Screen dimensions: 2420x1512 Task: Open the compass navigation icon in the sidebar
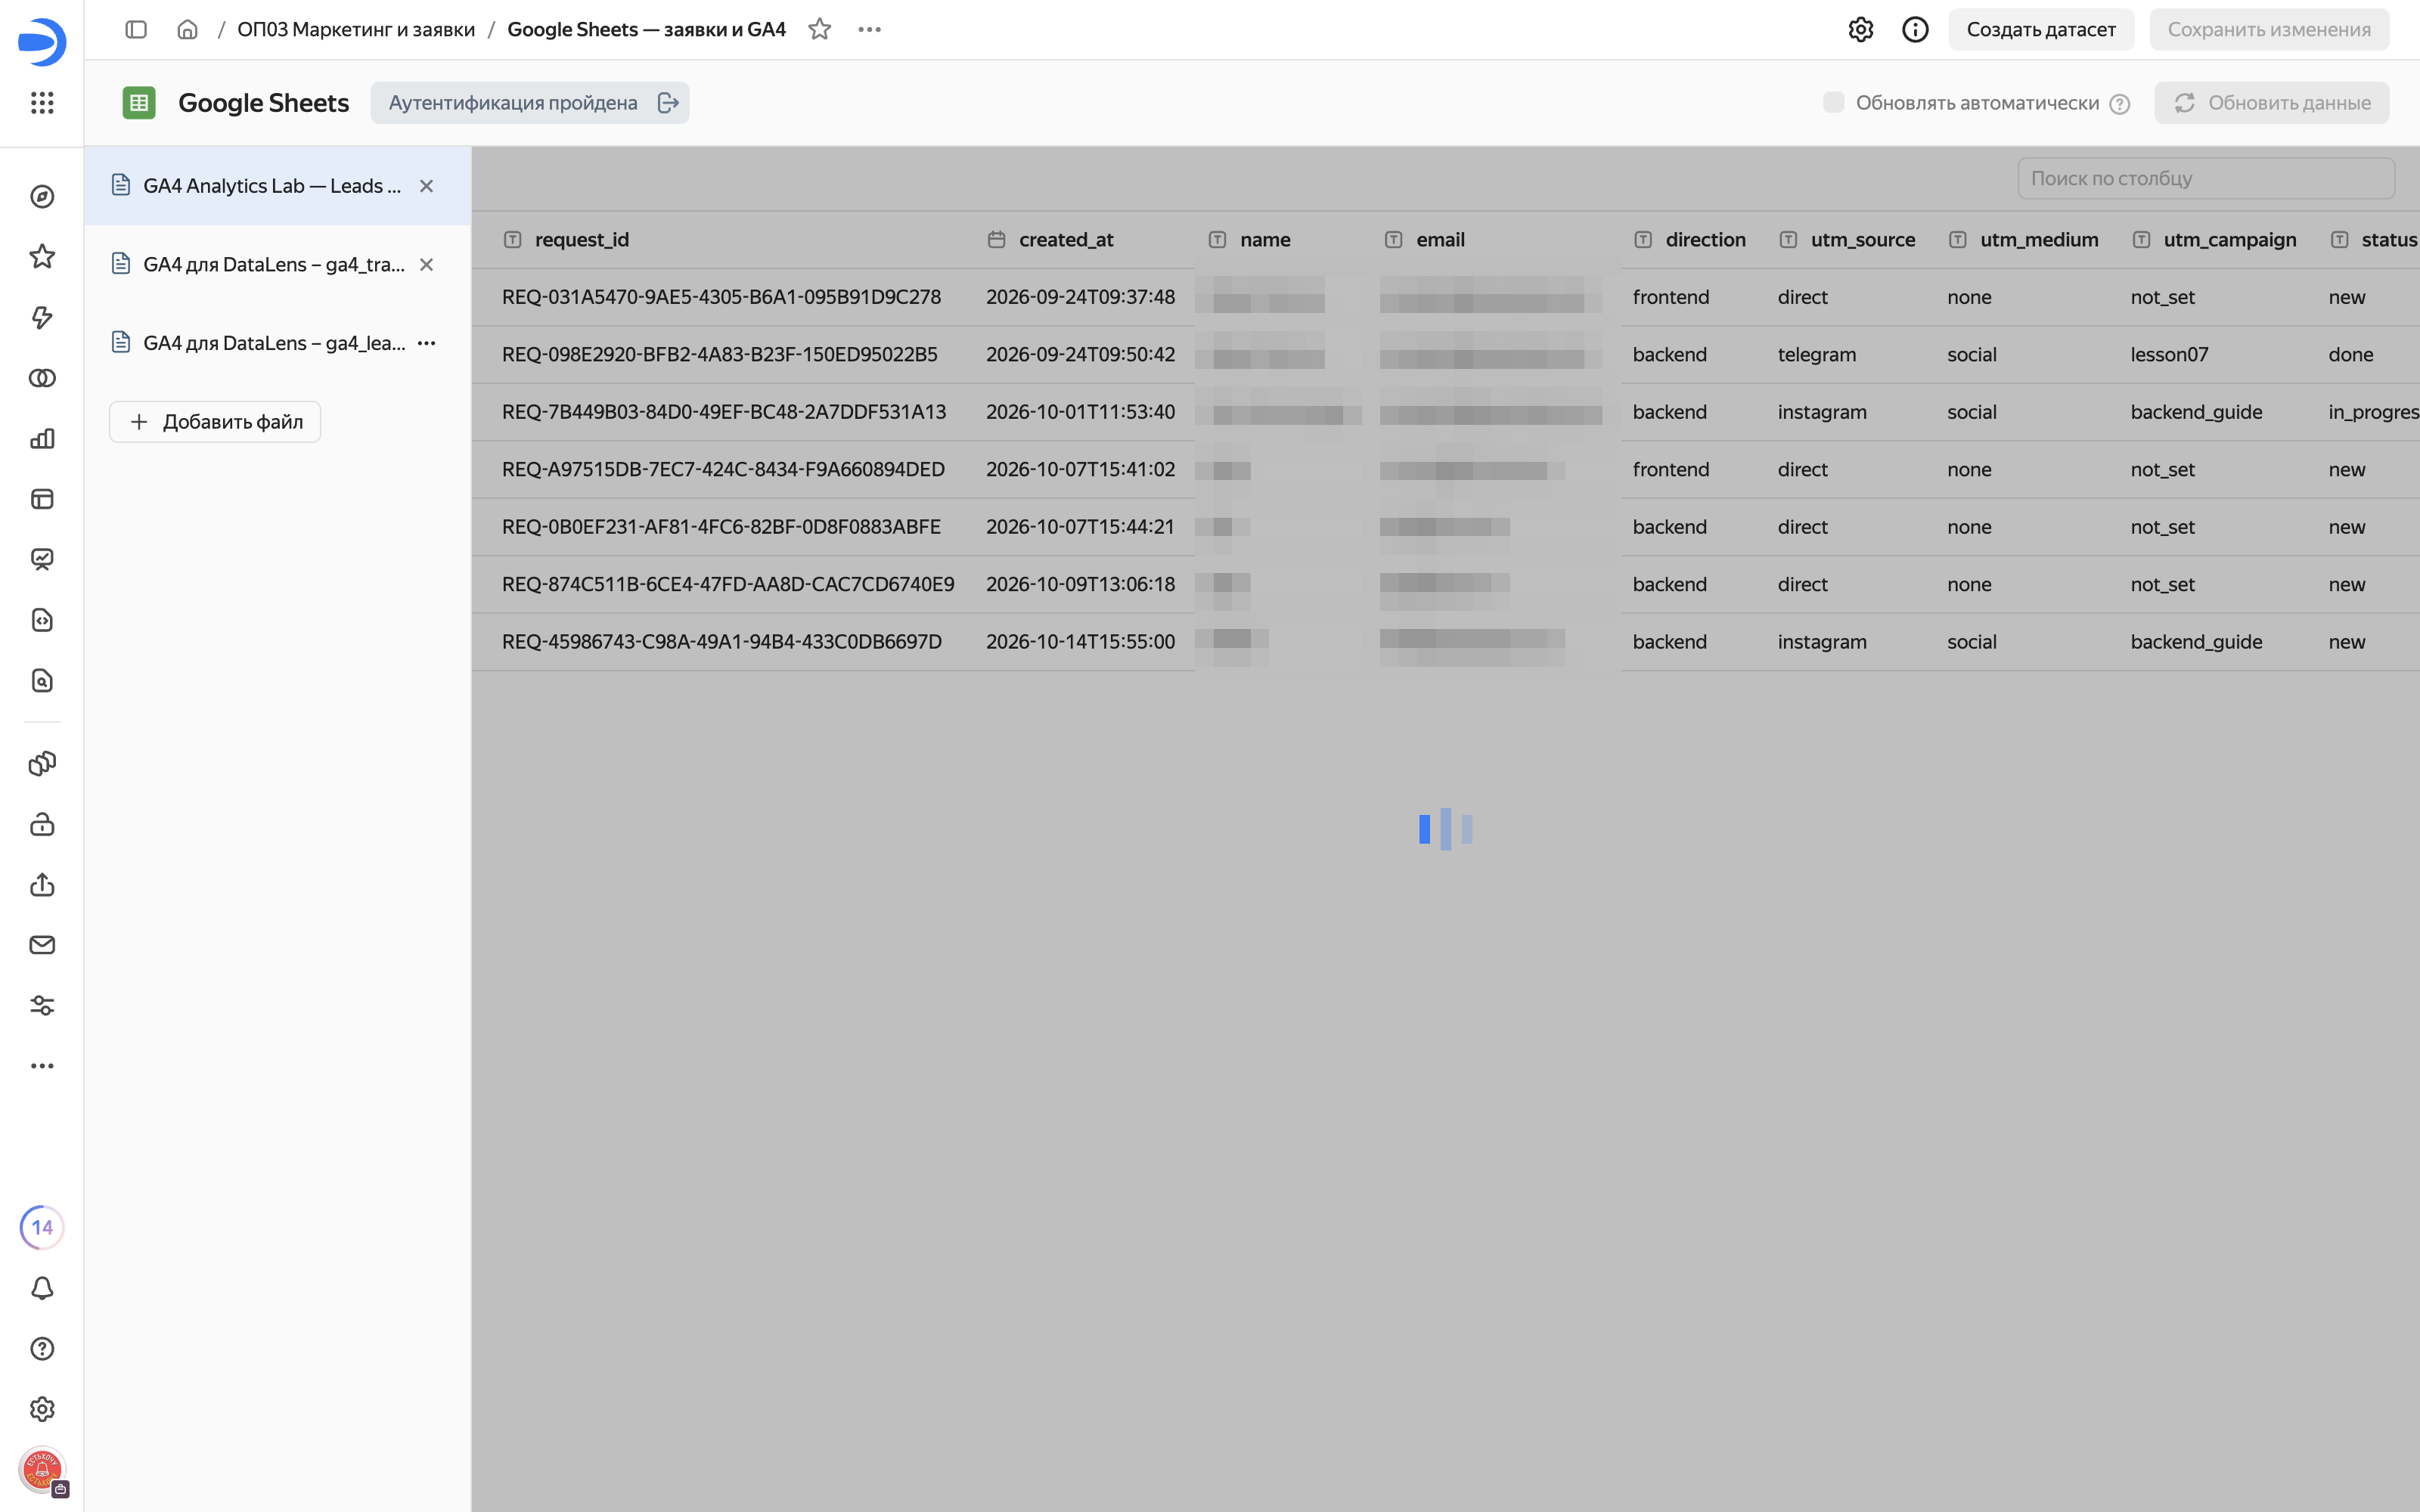point(42,197)
